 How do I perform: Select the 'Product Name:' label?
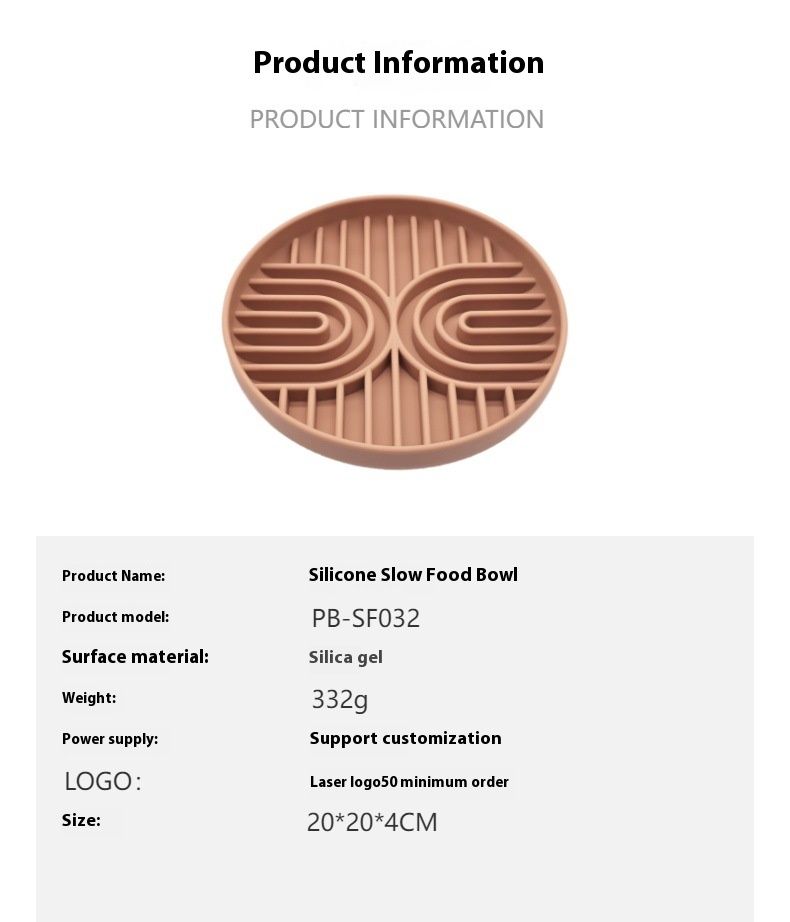pyautogui.click(x=113, y=576)
